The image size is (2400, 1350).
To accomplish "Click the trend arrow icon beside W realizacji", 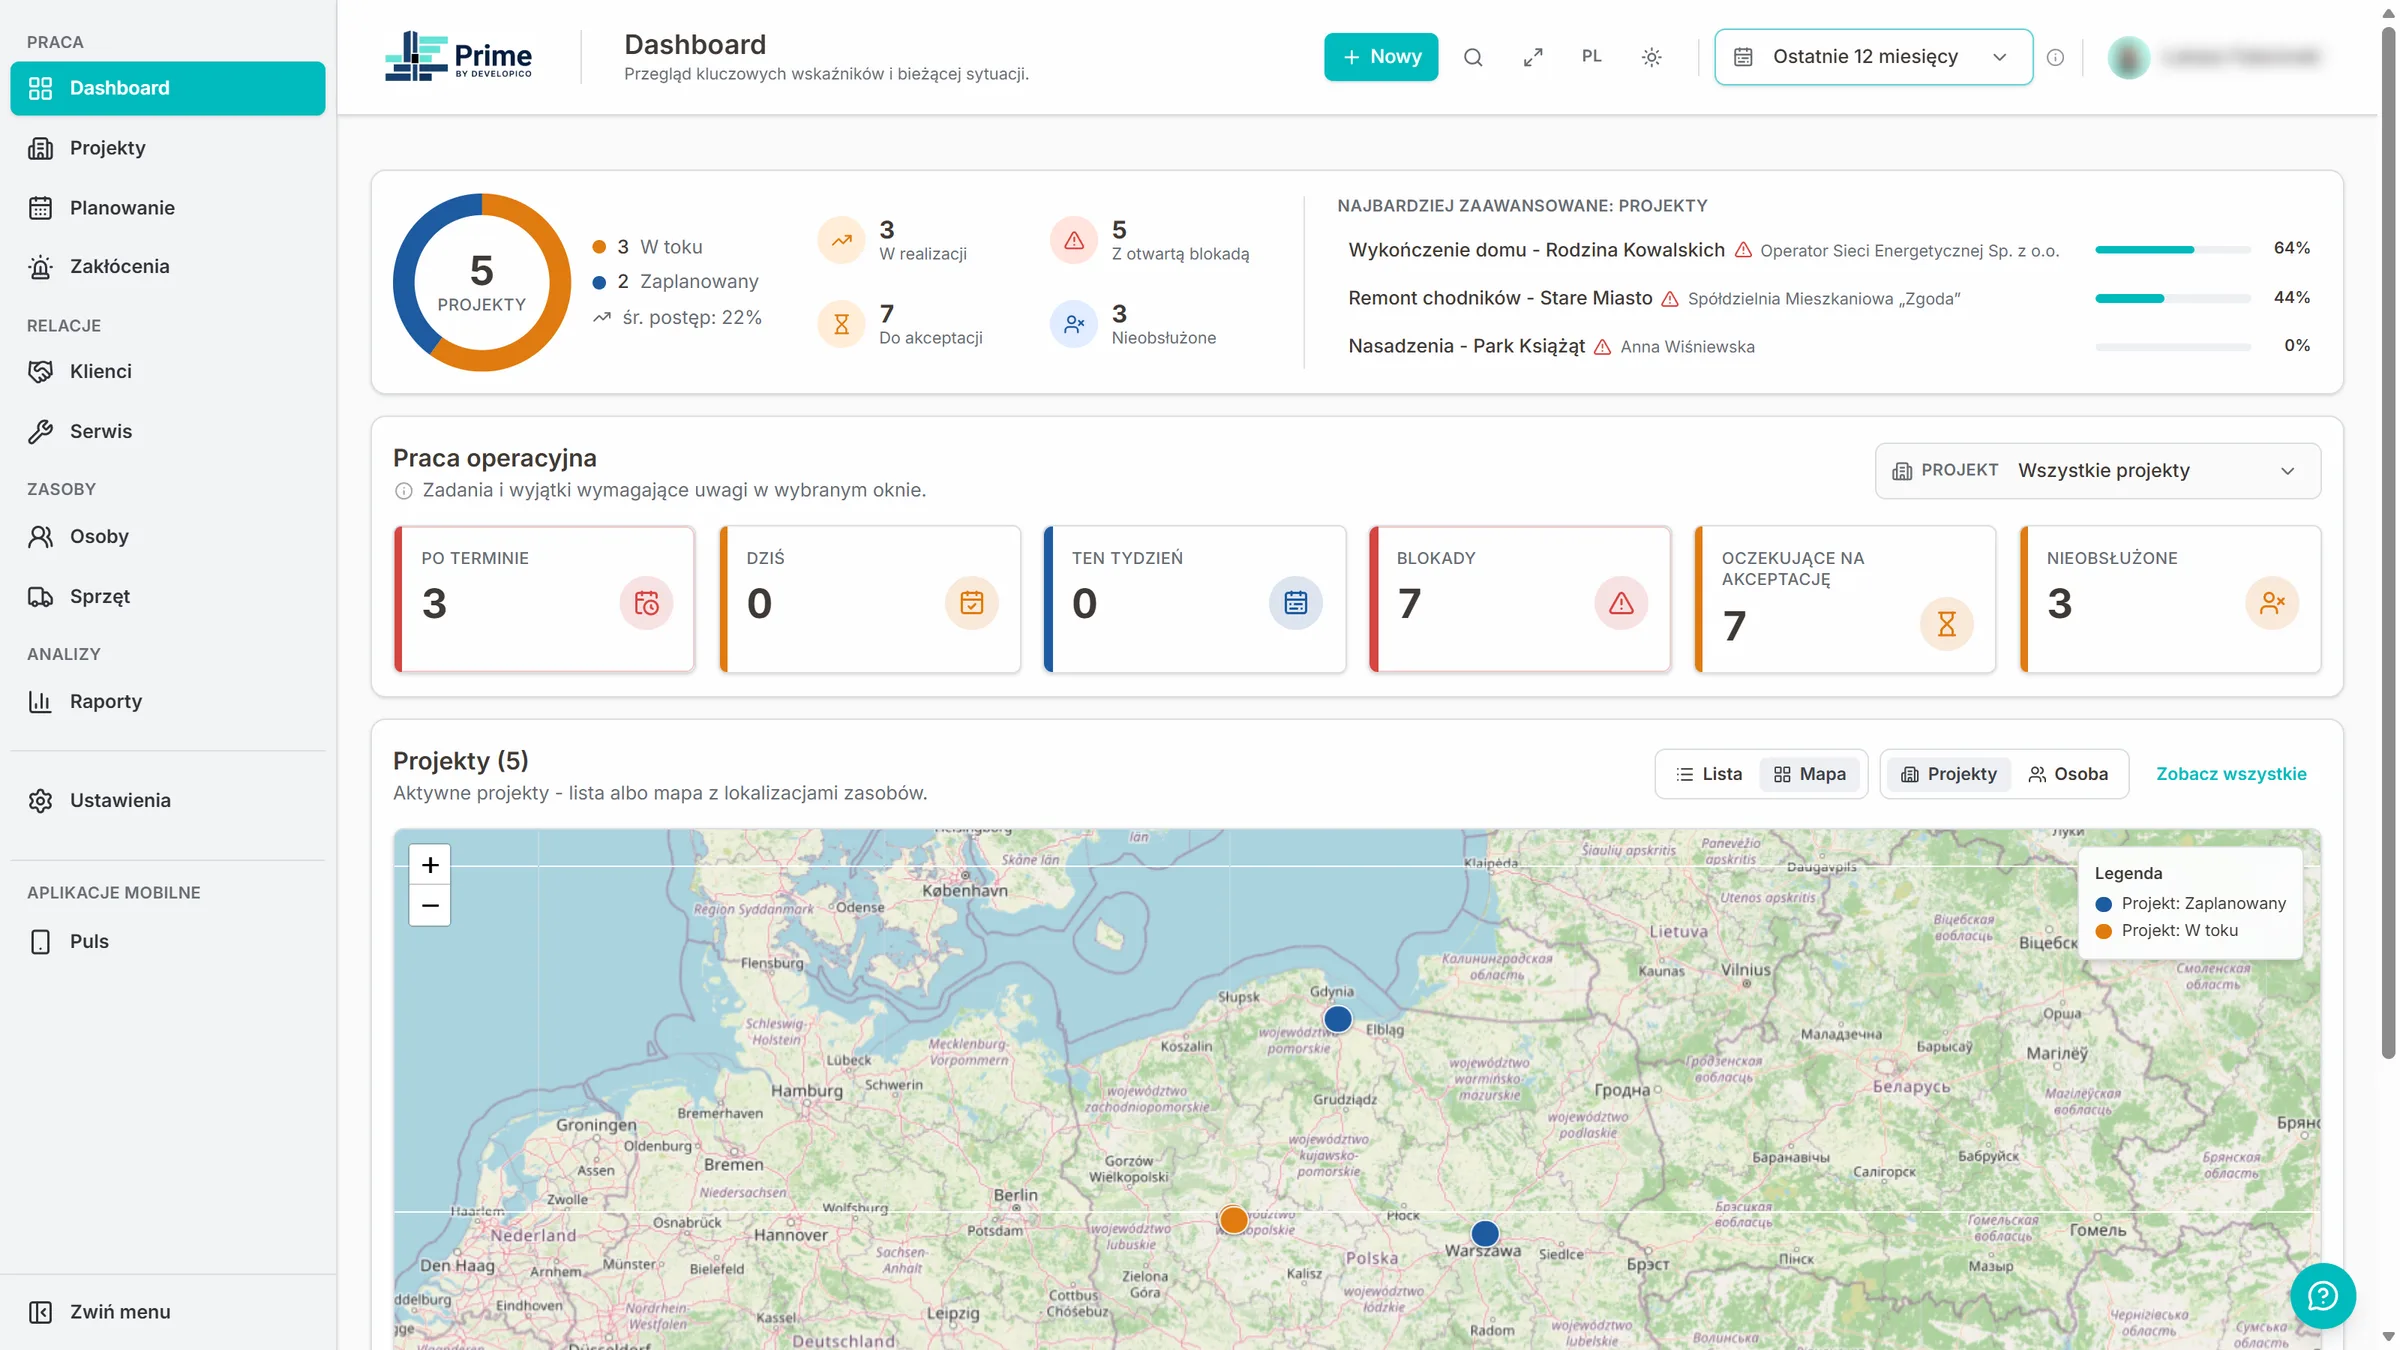I will tap(841, 240).
